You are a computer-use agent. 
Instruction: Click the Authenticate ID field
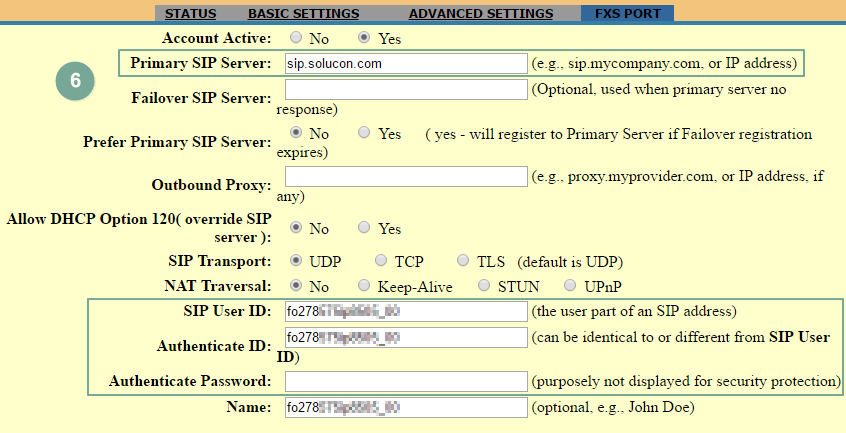click(405, 337)
